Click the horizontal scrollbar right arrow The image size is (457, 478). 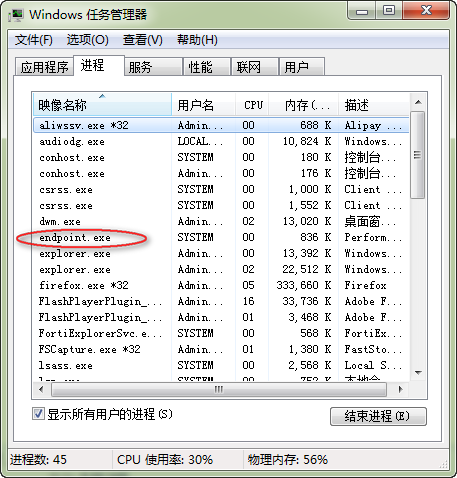(400, 389)
